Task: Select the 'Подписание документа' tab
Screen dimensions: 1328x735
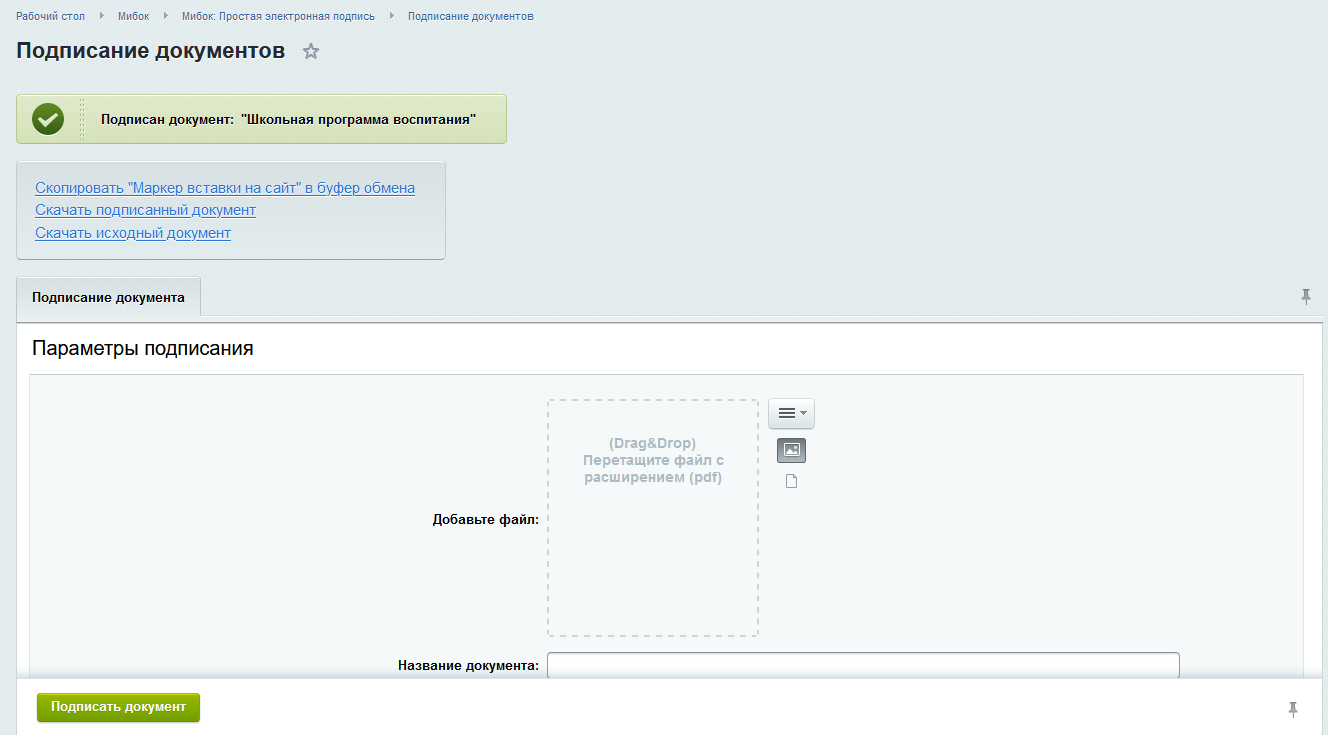Action: [108, 297]
